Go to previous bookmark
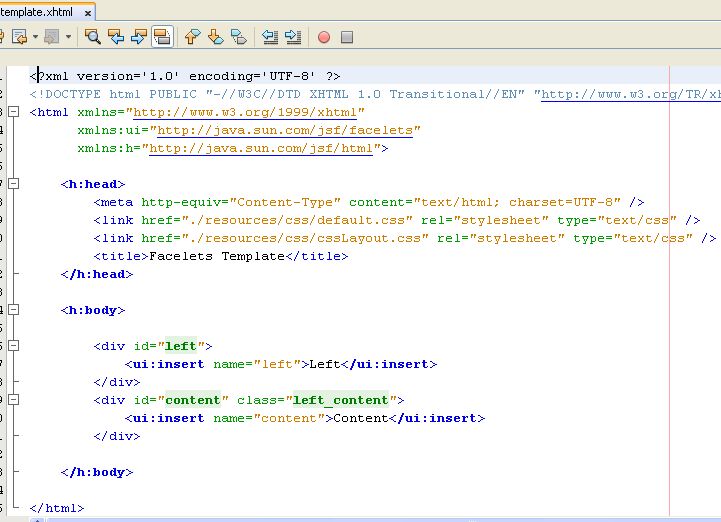Viewport: 721px width, 522px height. coord(193,36)
